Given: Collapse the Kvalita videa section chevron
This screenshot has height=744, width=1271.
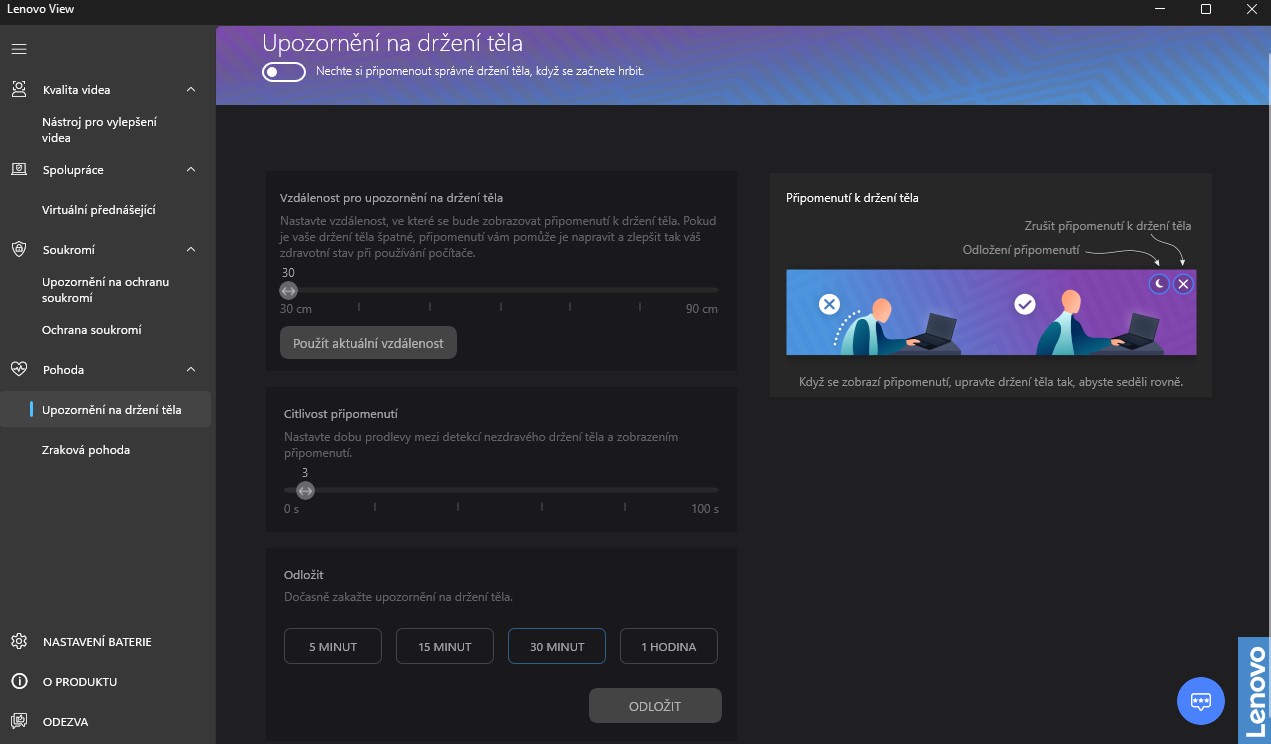Looking at the screenshot, I should (191, 90).
